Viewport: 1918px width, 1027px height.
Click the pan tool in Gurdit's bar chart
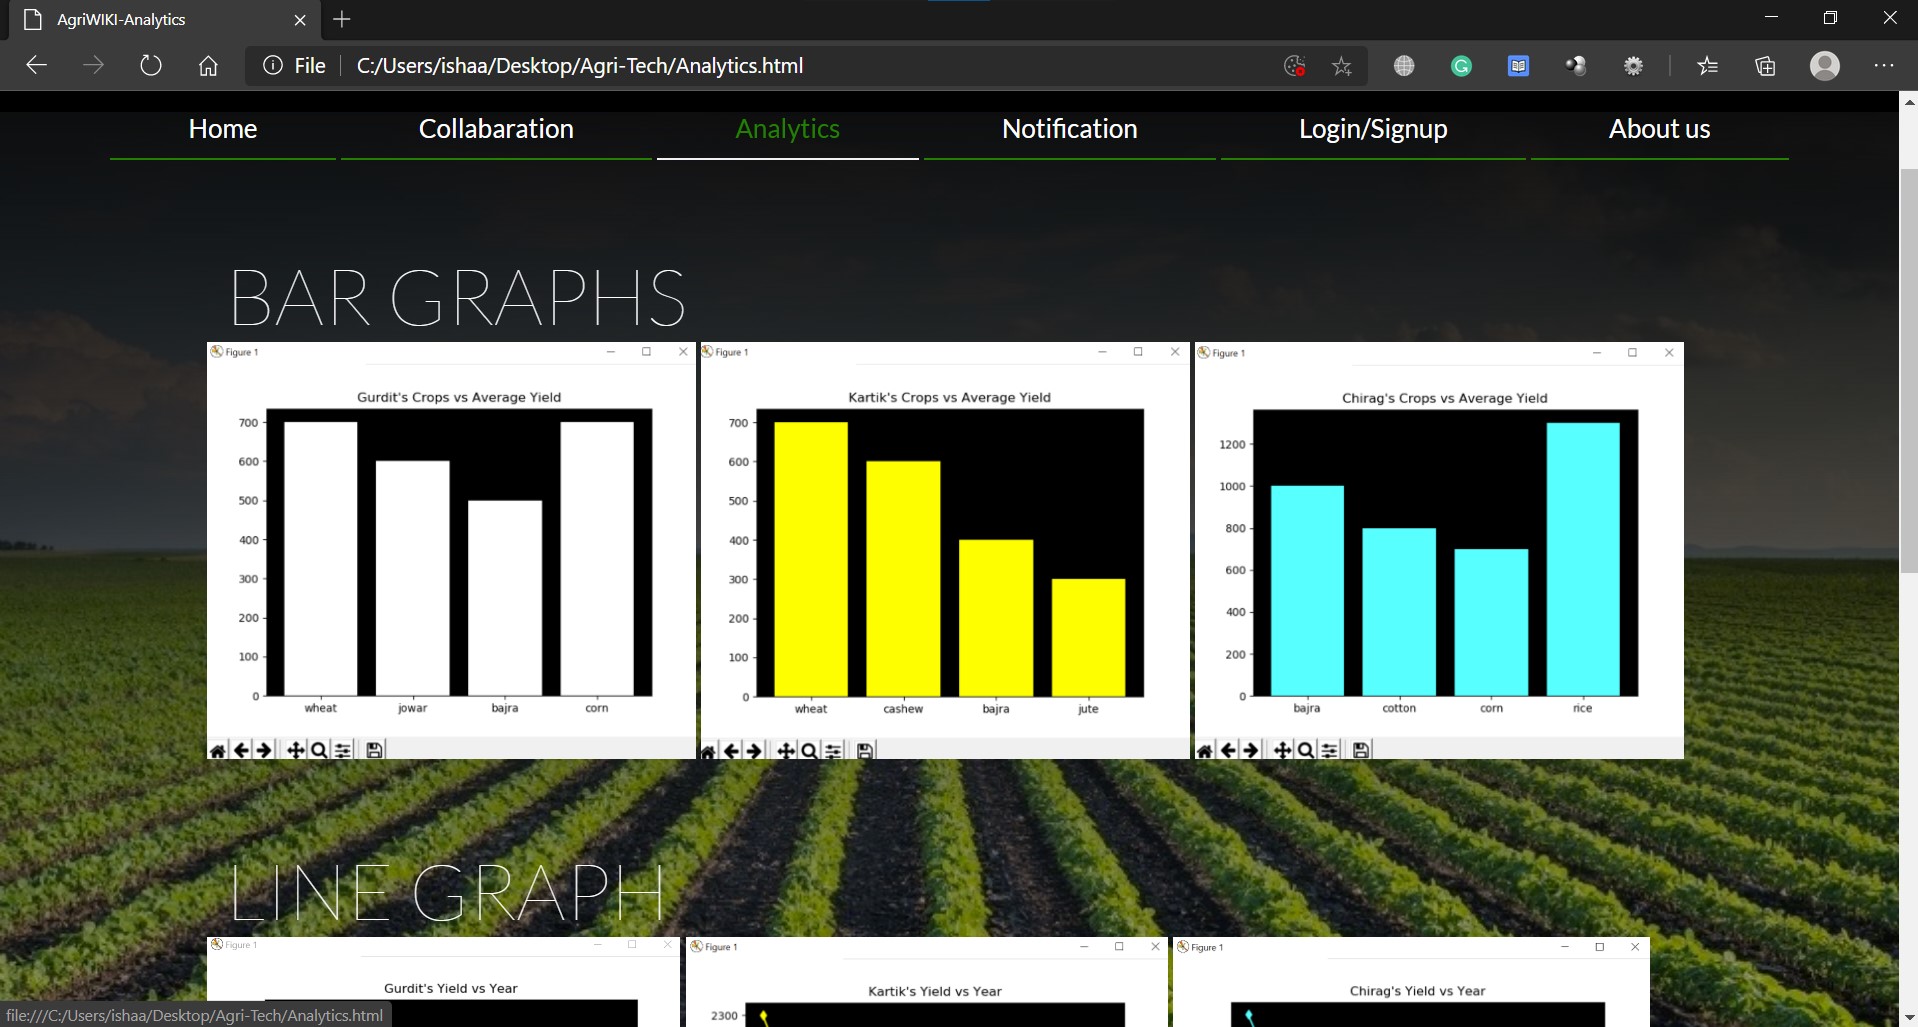[295, 750]
